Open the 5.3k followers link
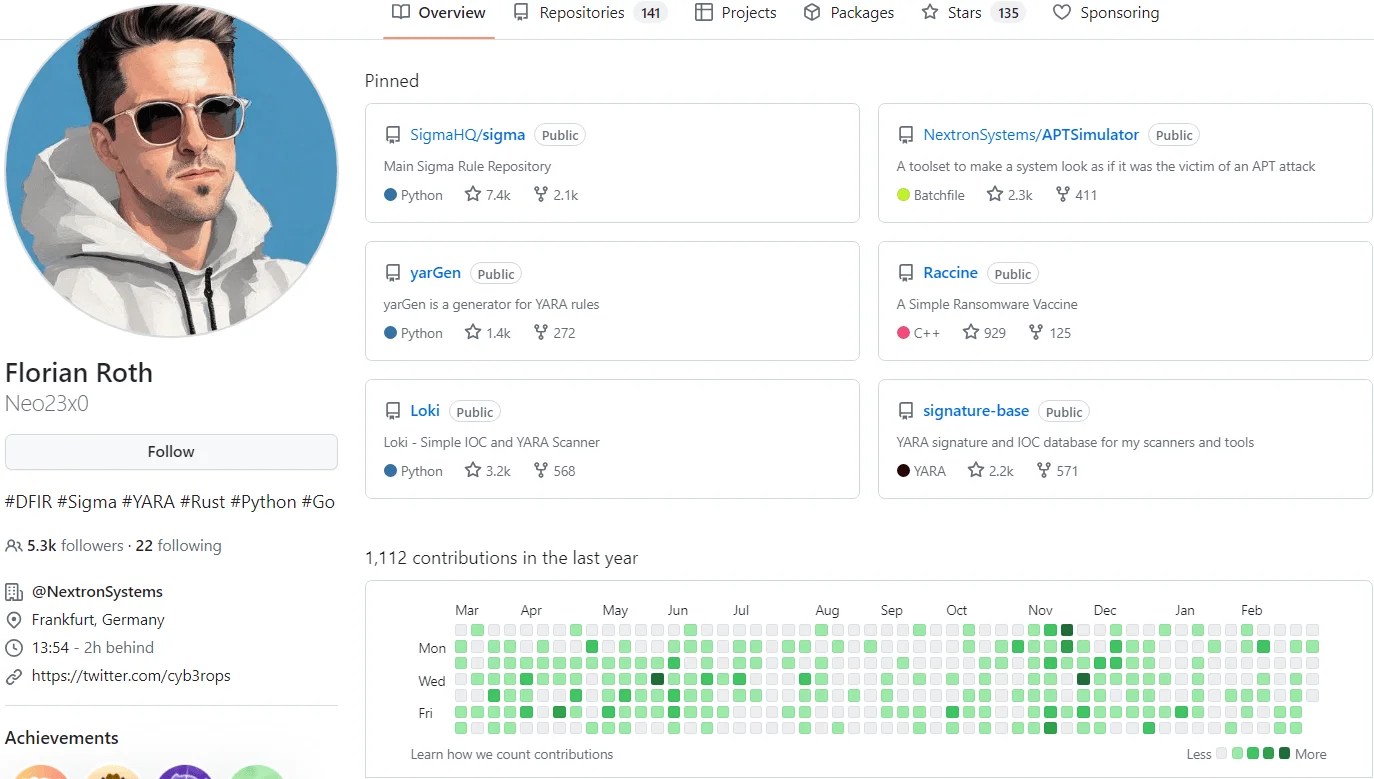The height and width of the screenshot is (779, 1374). pyautogui.click(x=76, y=546)
